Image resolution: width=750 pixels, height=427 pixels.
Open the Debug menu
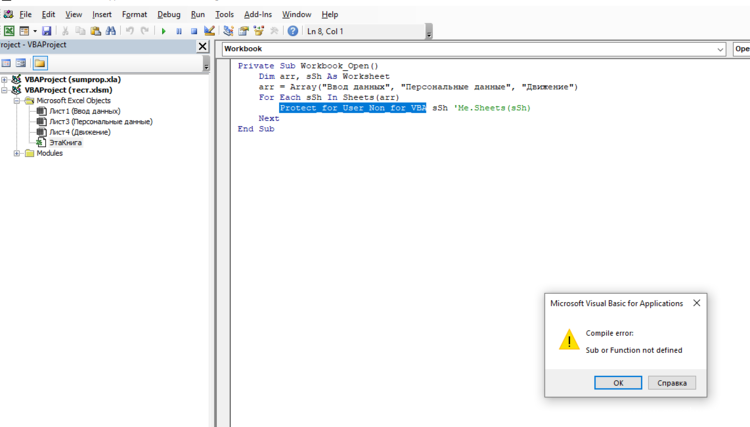[169, 14]
